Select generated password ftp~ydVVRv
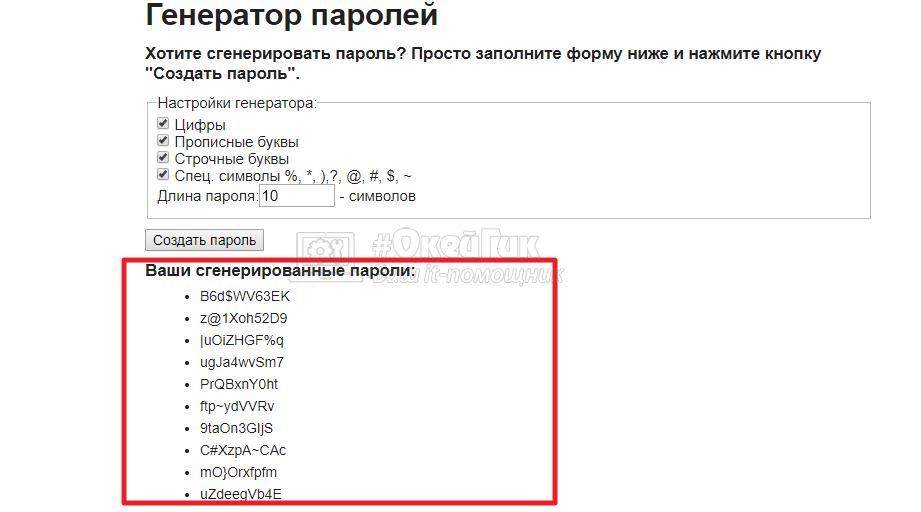 [x=237, y=406]
